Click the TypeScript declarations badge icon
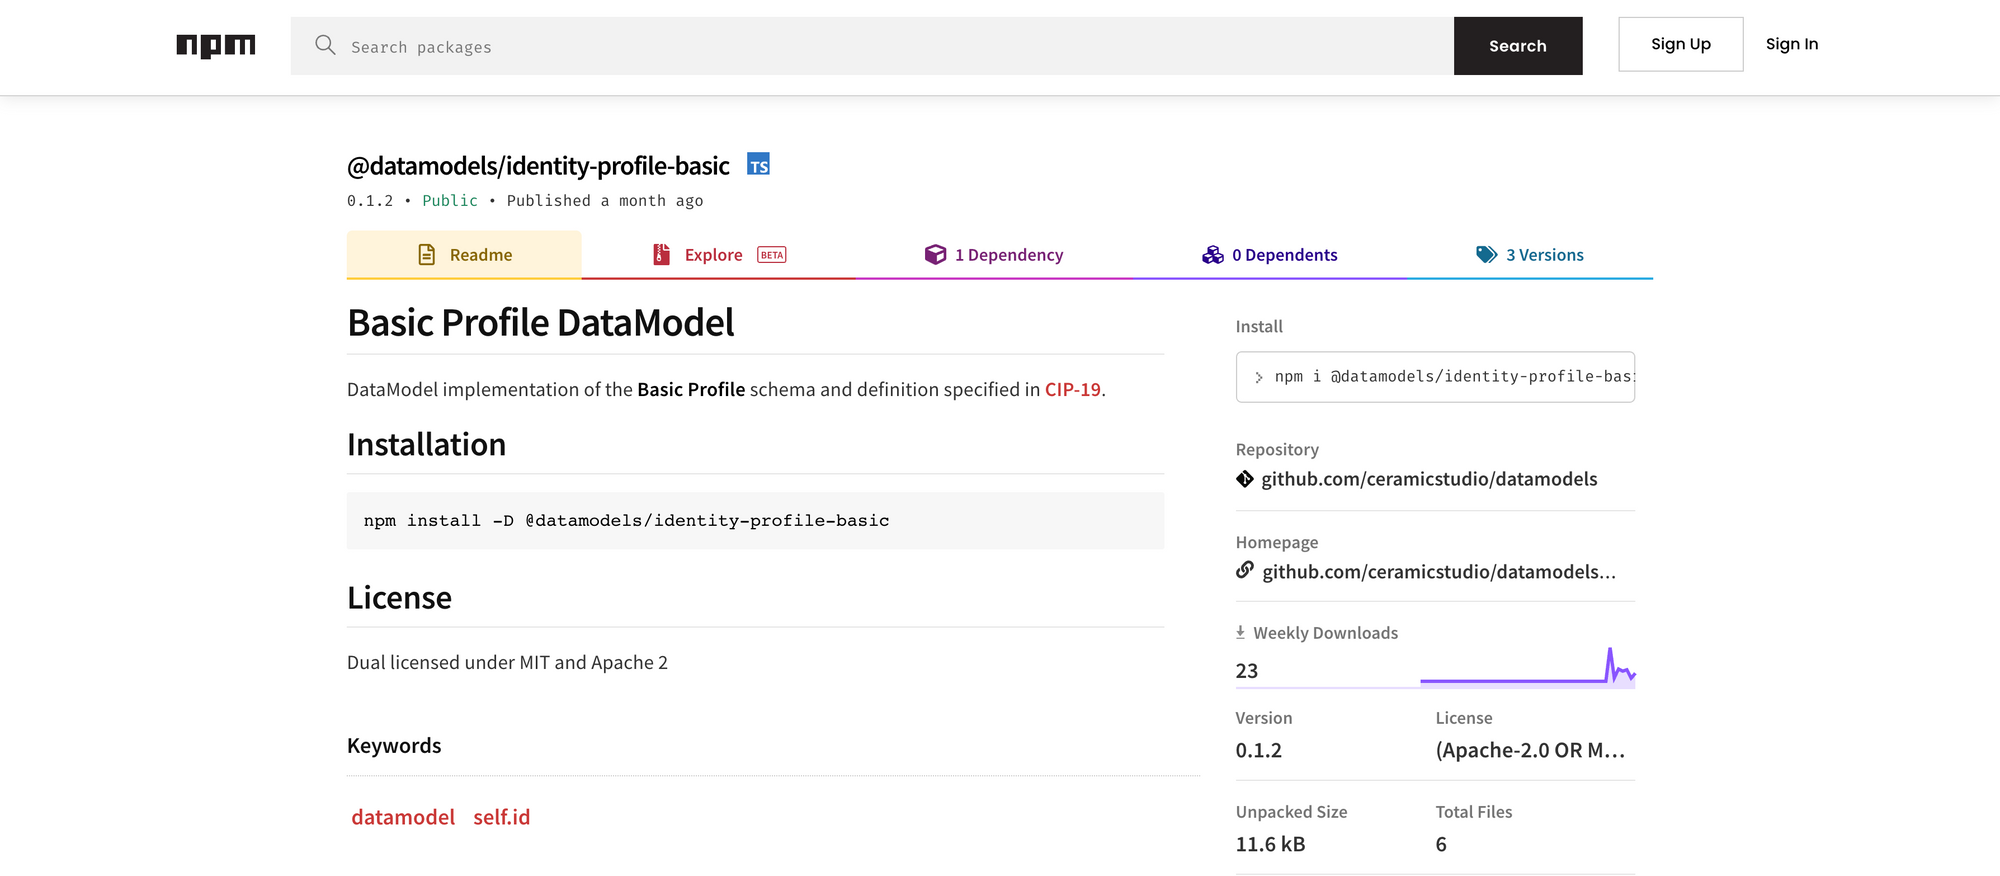 [x=759, y=165]
